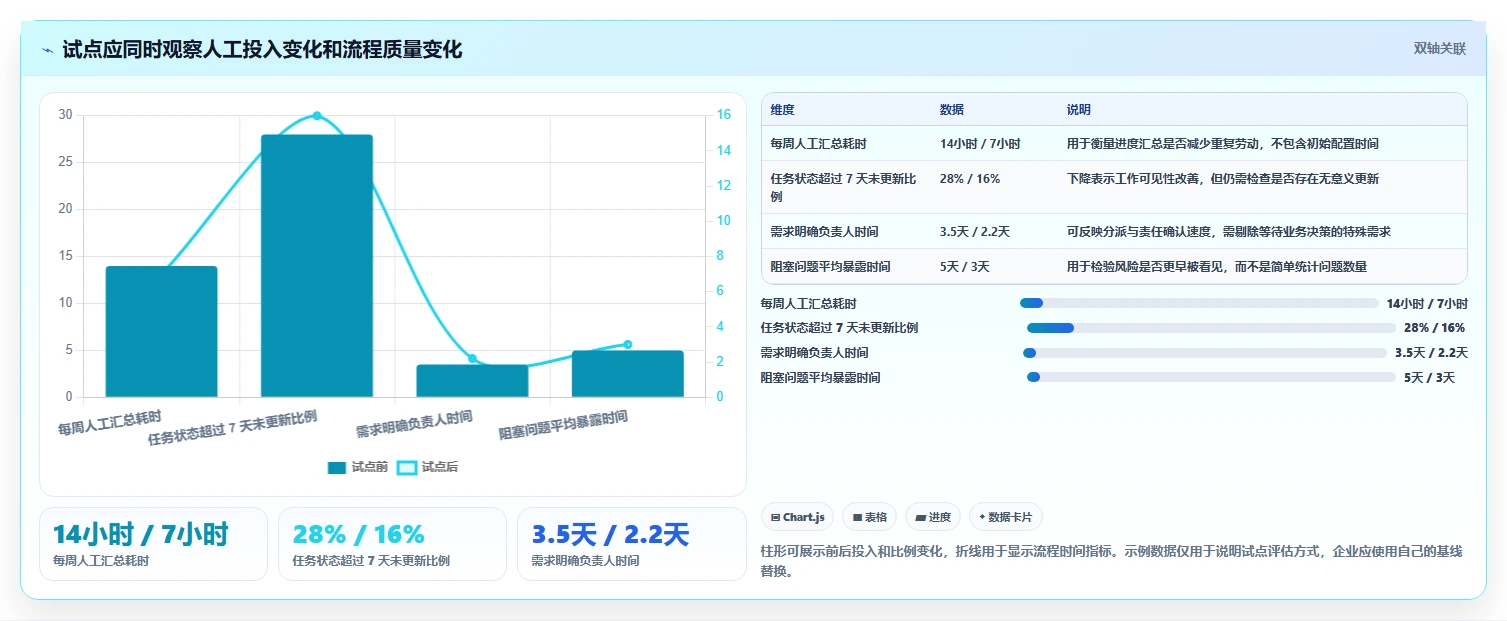Click table cell 3.5天 / 2.2天
The height and width of the screenshot is (621, 1507).
(975, 232)
